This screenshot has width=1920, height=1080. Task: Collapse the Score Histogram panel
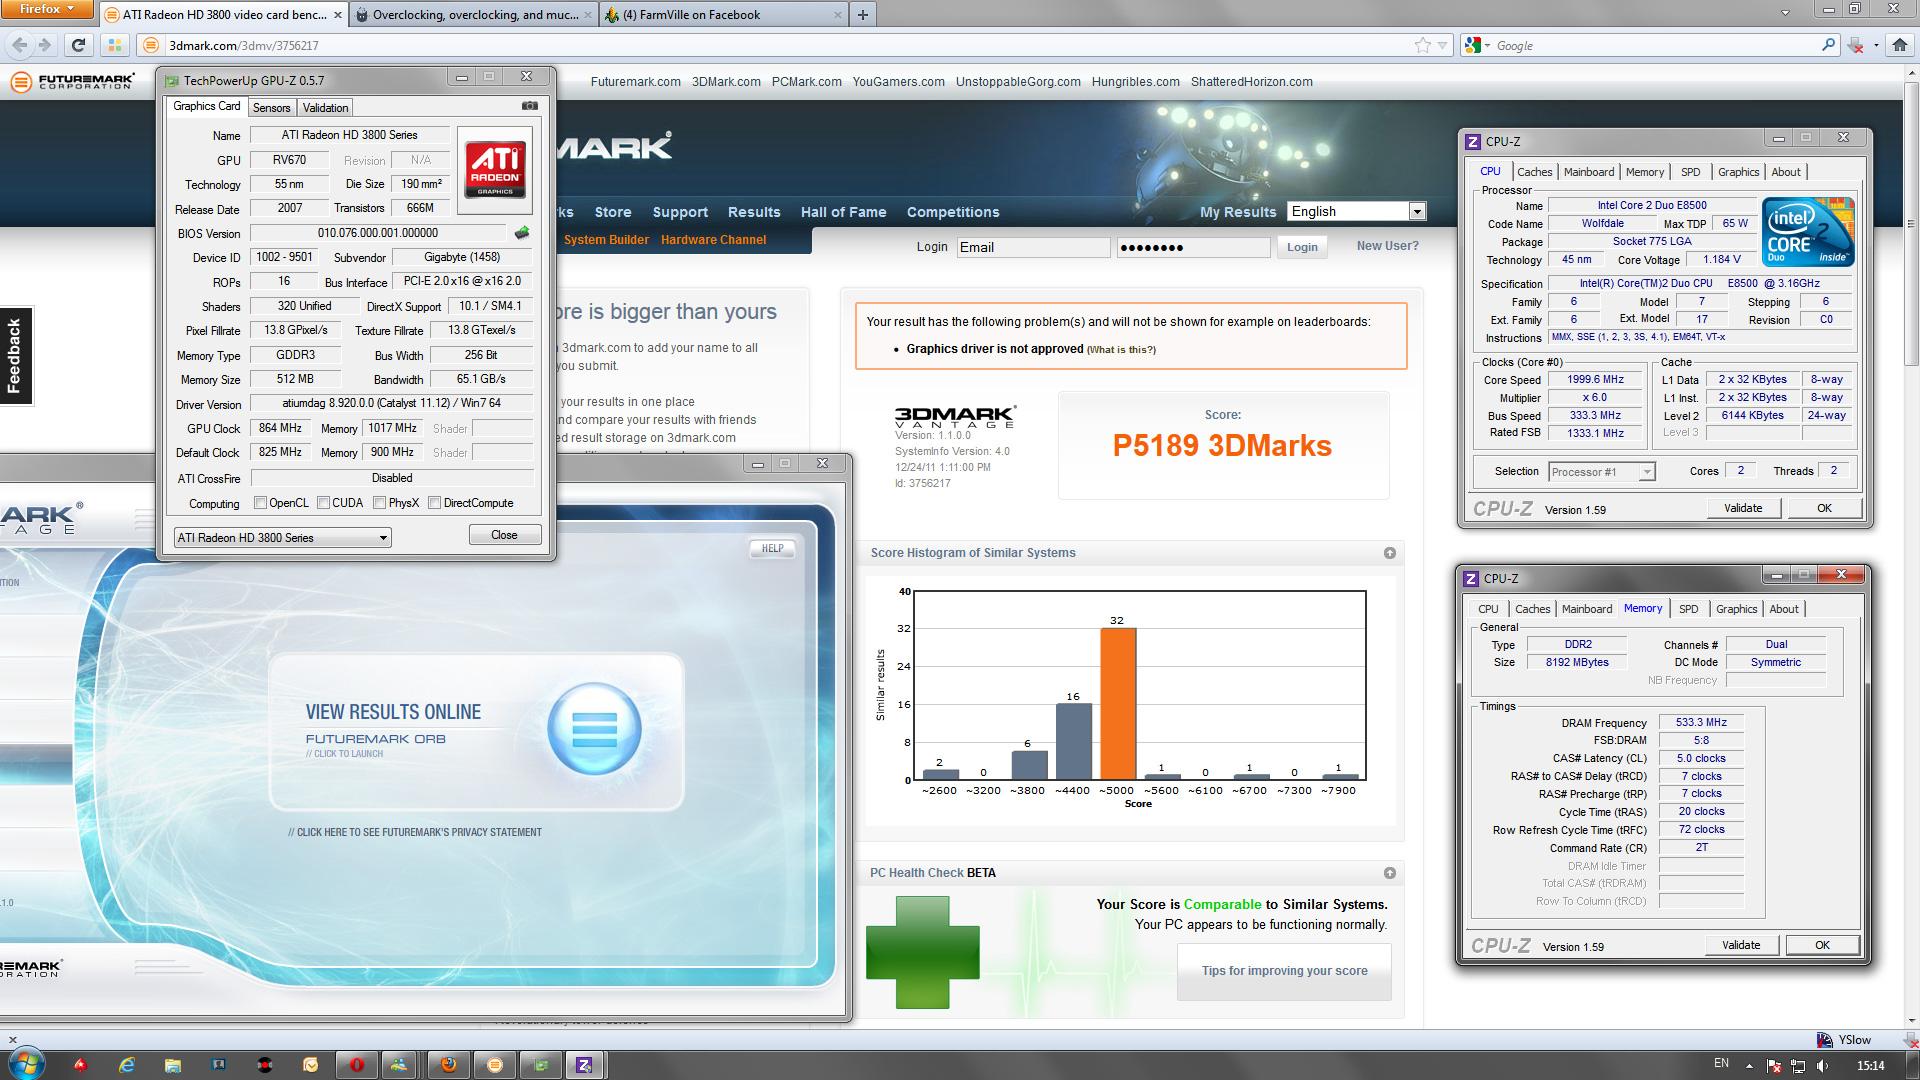click(x=1389, y=553)
